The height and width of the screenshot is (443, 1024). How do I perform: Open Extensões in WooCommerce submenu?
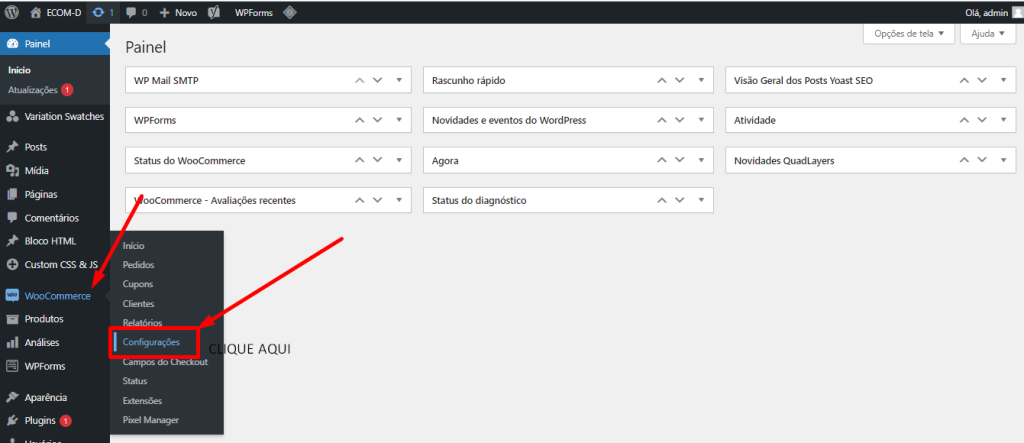pos(142,401)
